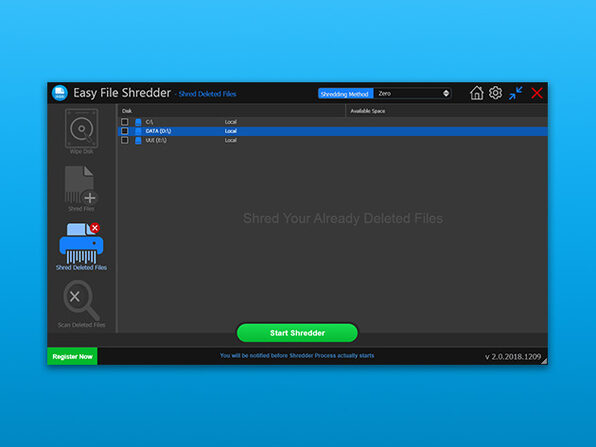Open Shred Deleted Files section
Viewport: 596px width, 447px height.
click(x=81, y=247)
